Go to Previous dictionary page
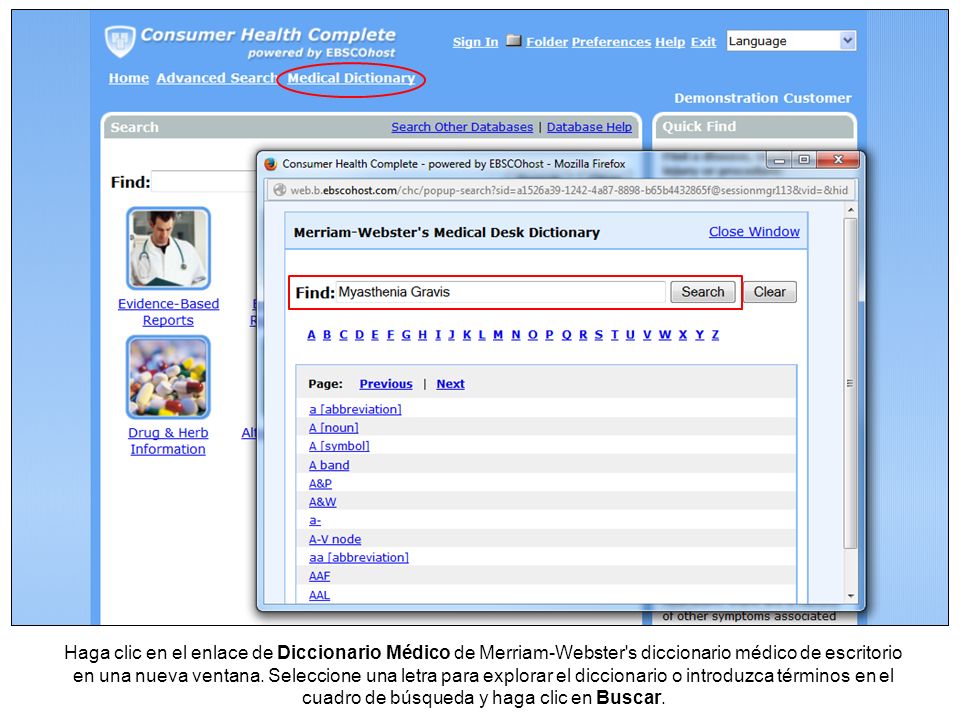960x720 pixels. pos(386,384)
